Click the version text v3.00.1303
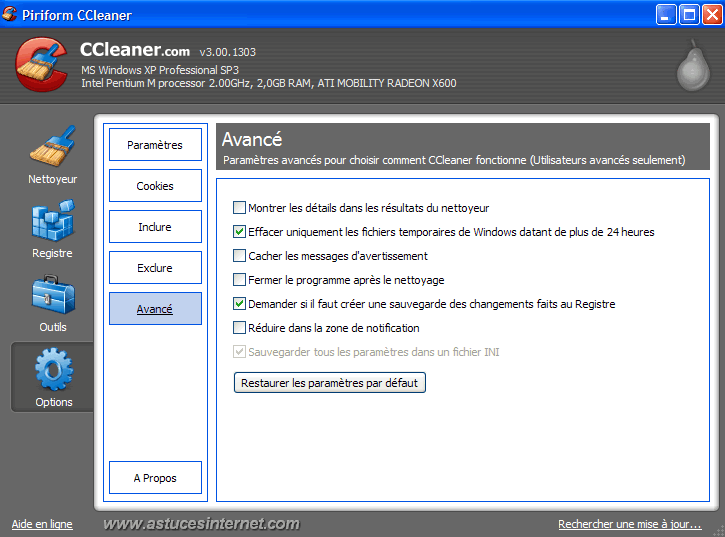 [x=227, y=52]
